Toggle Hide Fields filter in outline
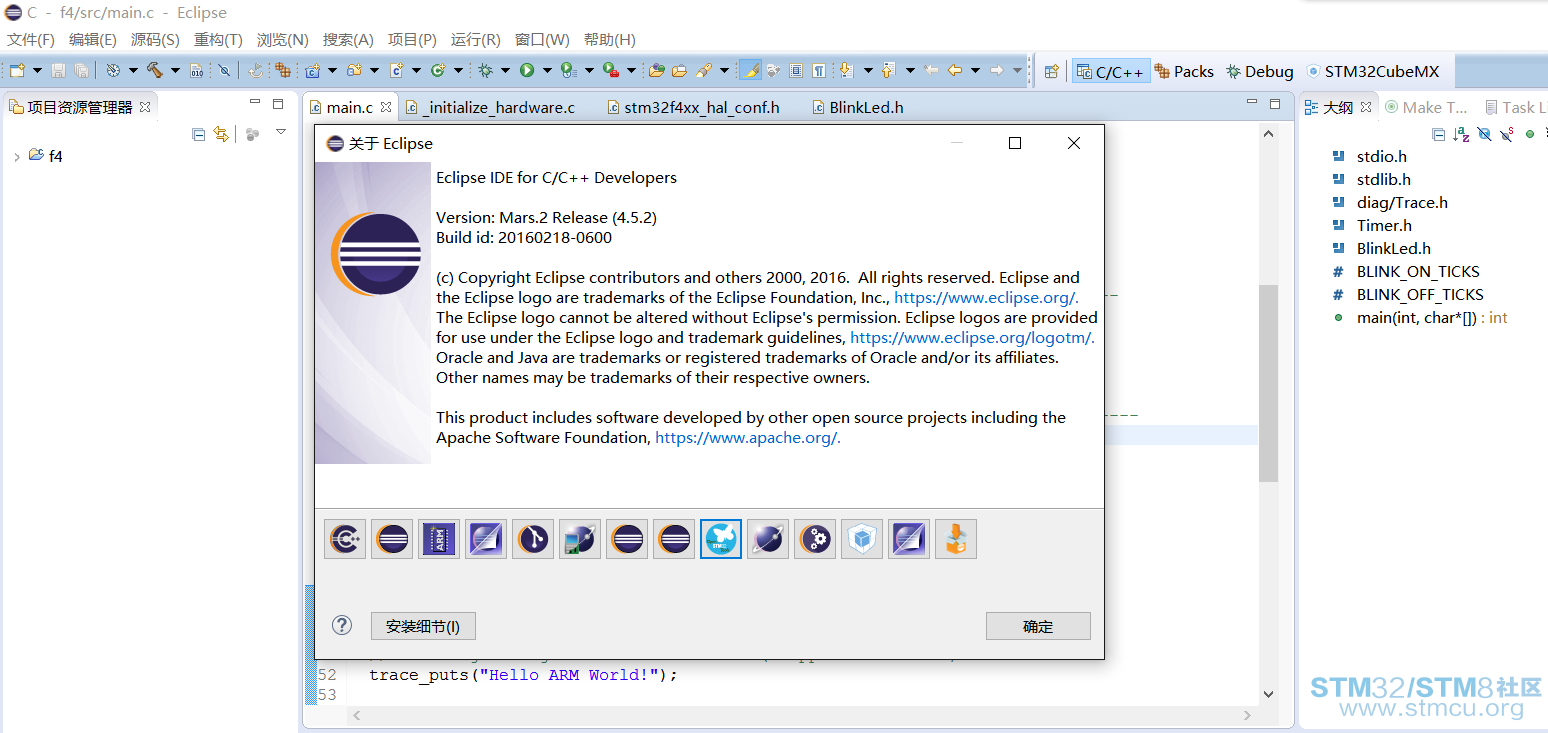 pos(1484,133)
